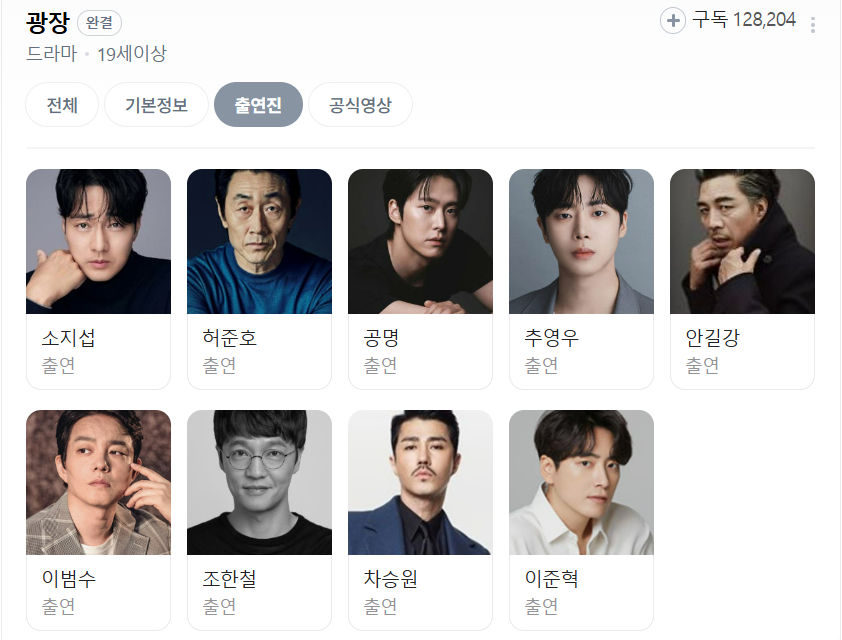View 차승원 cast photo
Image resolution: width=842 pixels, height=640 pixels.
click(420, 482)
